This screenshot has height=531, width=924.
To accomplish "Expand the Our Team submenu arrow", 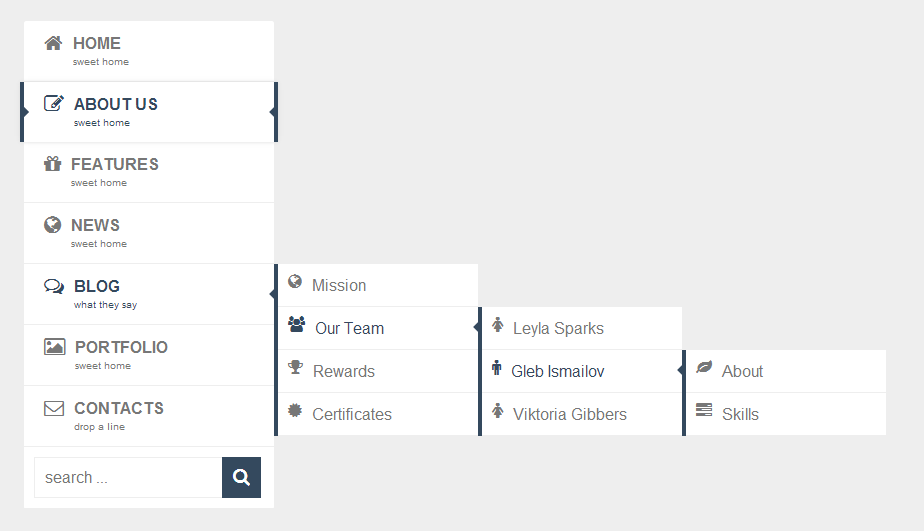I will (476, 328).
